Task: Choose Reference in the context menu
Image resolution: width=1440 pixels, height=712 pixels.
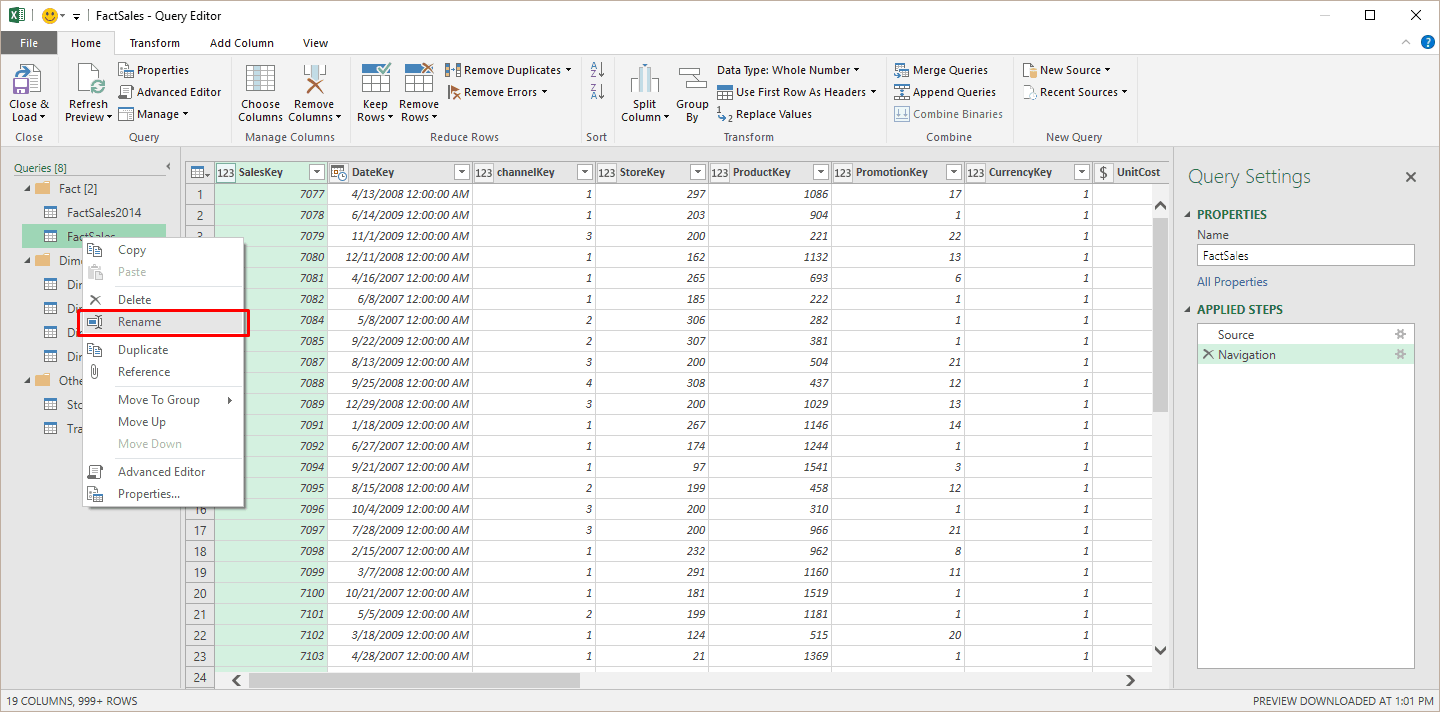Action: tap(164, 372)
